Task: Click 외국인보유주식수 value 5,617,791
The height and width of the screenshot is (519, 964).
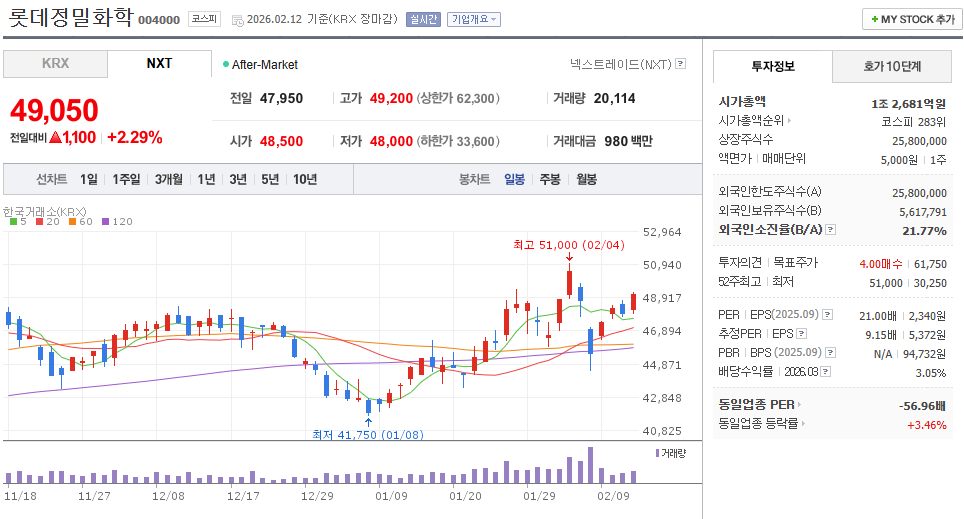Action: point(923,212)
